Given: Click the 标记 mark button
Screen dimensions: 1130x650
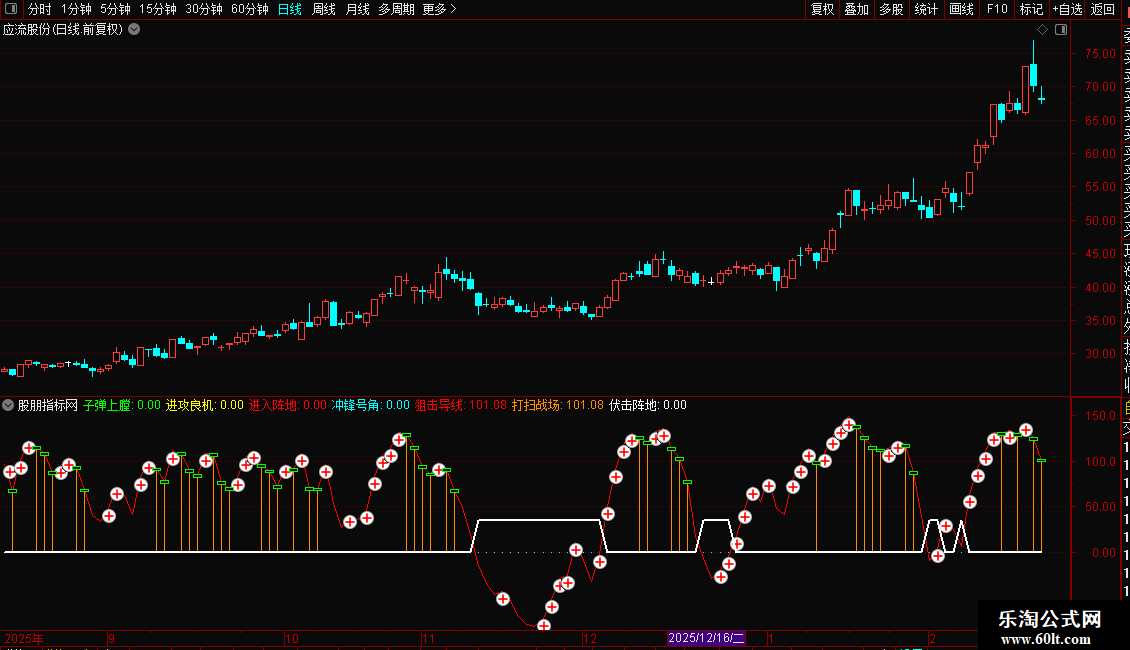Looking at the screenshot, I should (1031, 9).
